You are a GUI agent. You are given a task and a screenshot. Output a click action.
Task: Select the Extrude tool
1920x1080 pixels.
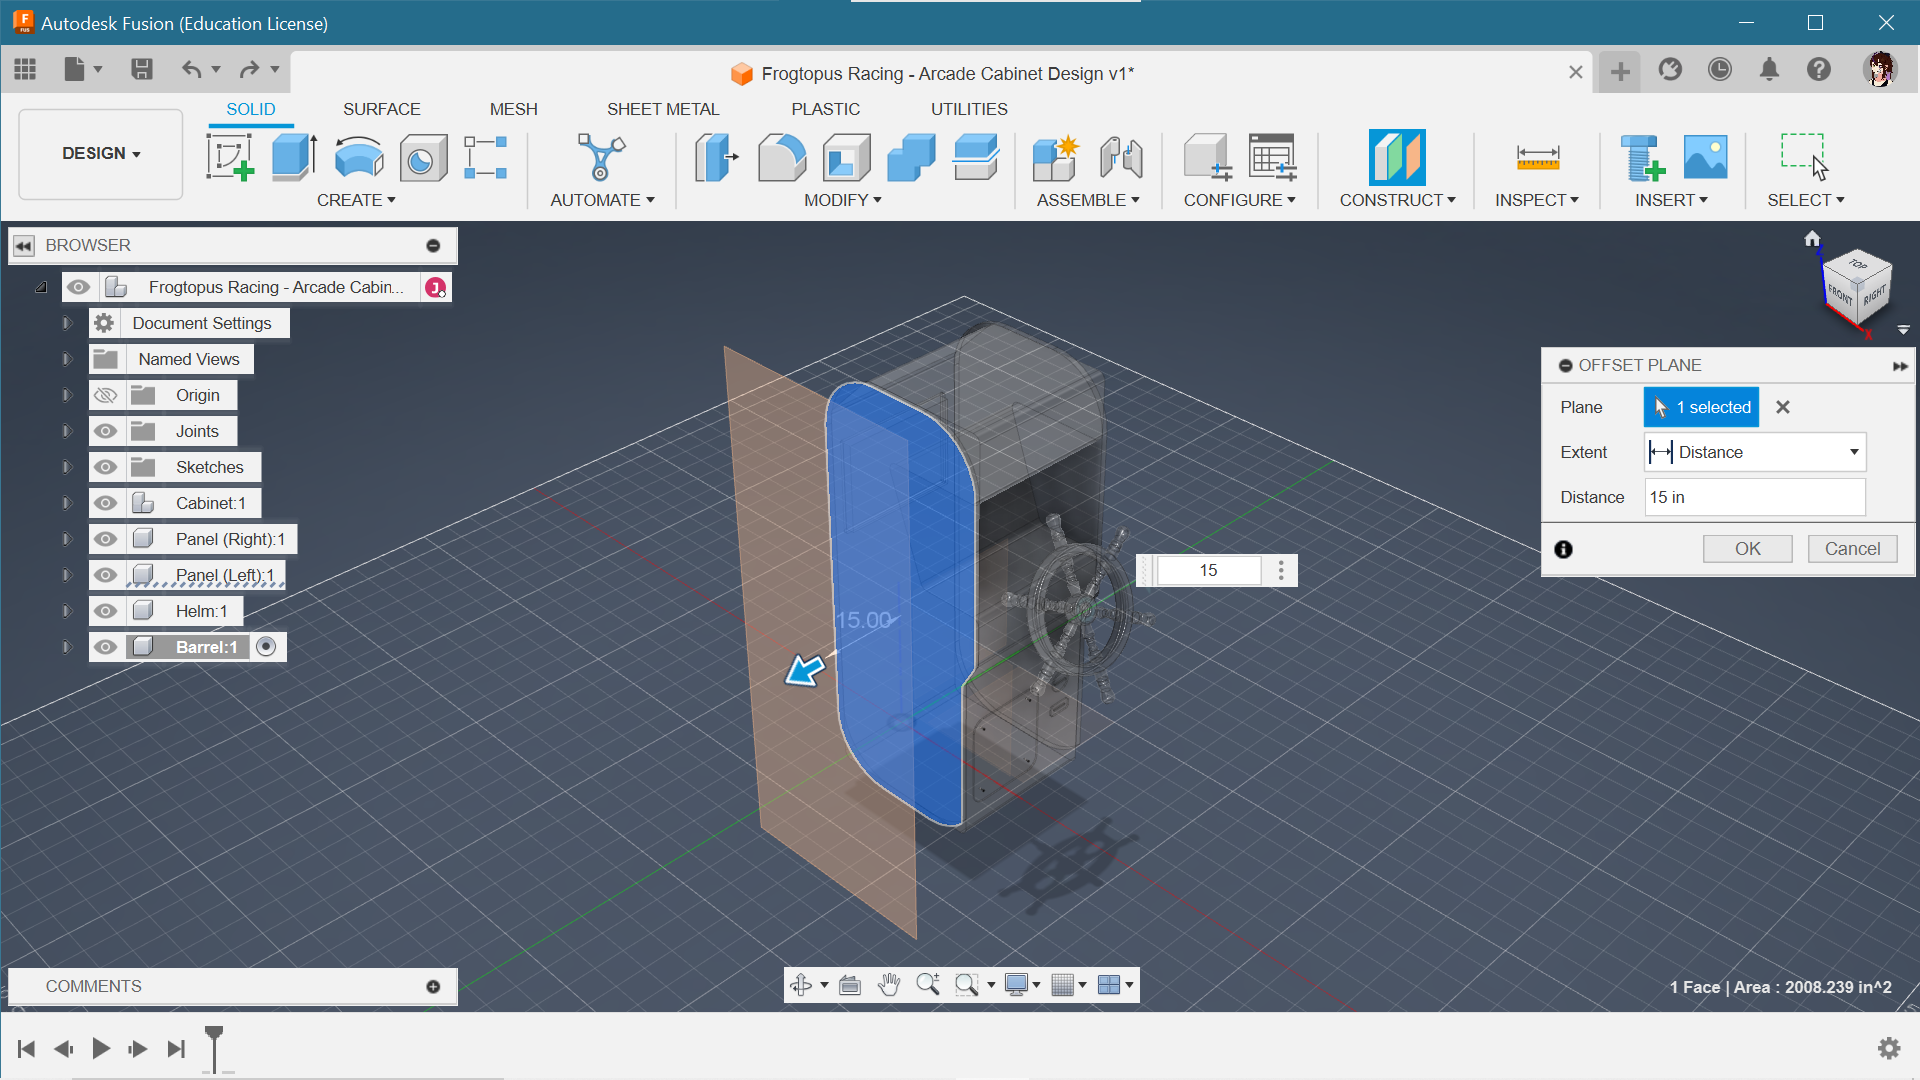coord(294,157)
